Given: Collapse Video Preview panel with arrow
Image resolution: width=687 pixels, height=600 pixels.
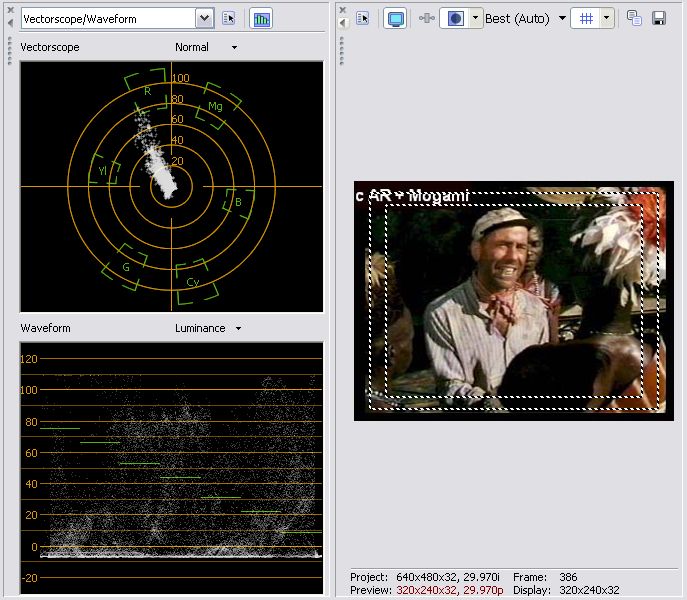Looking at the screenshot, I should pyautogui.click(x=343, y=22).
